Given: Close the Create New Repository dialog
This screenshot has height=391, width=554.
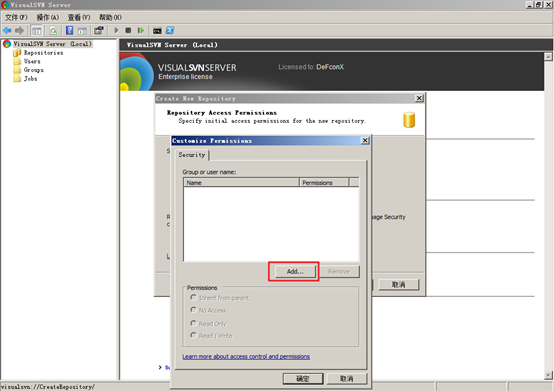Looking at the screenshot, I should pyautogui.click(x=419, y=98).
